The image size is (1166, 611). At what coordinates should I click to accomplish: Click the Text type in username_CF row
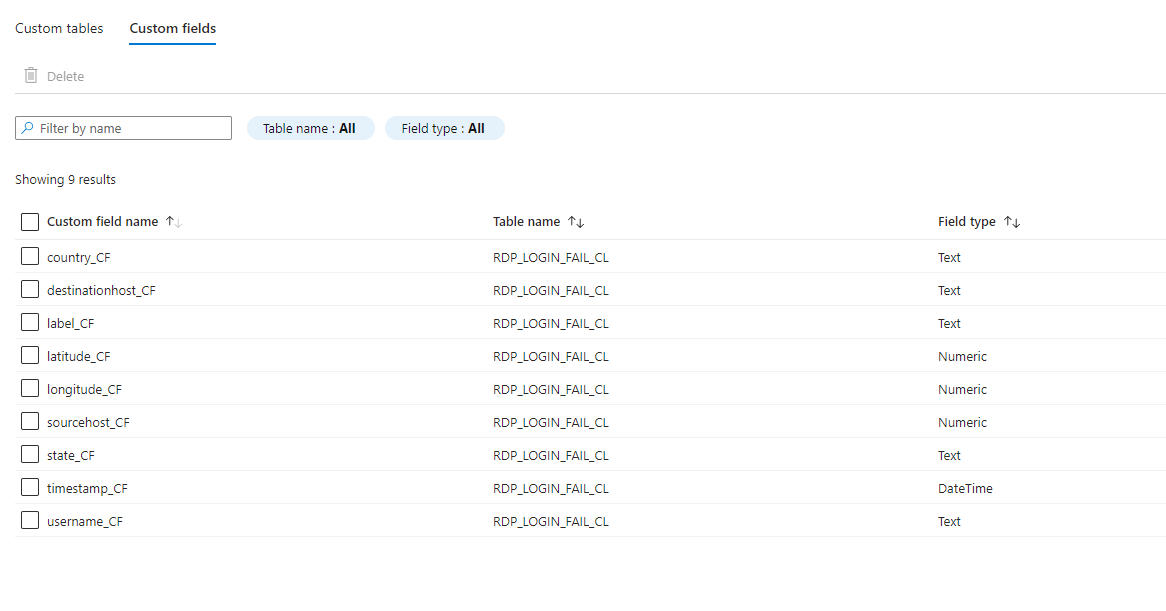949,521
